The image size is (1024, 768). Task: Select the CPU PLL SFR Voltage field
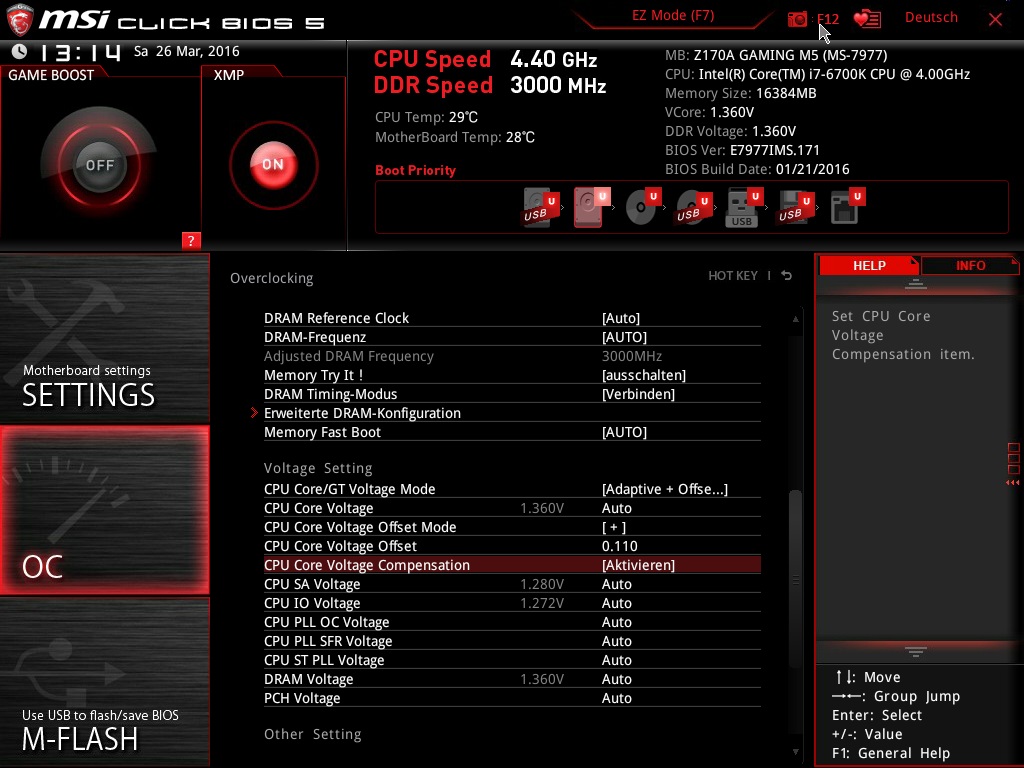[x=512, y=641]
